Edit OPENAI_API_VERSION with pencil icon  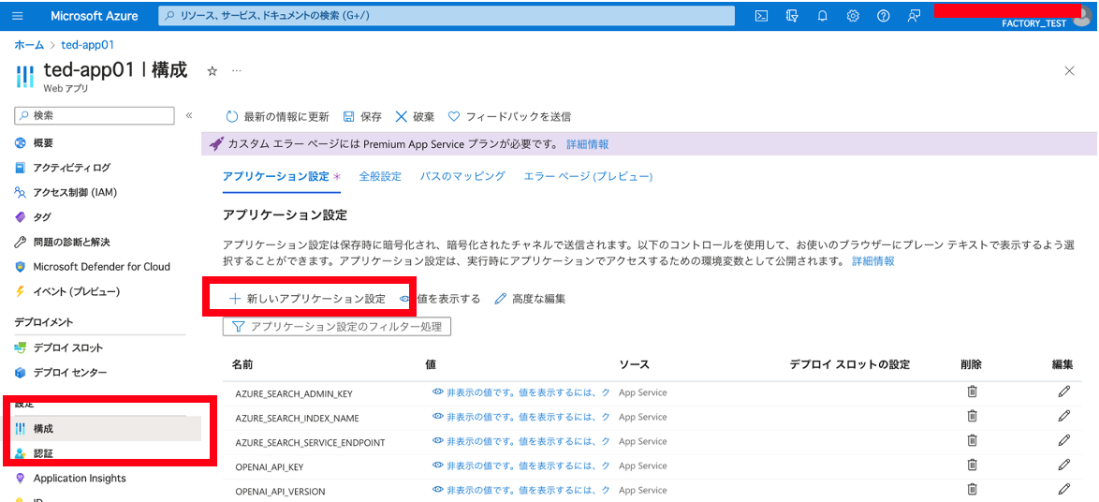click(1064, 489)
